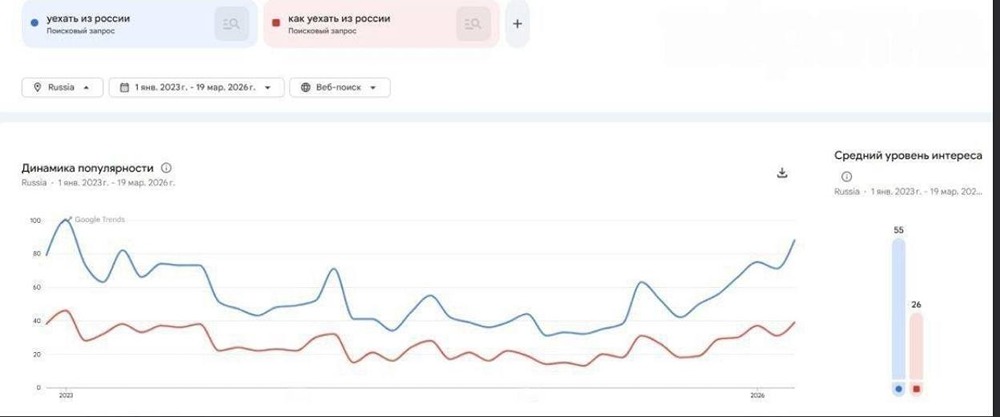The height and width of the screenshot is (417, 1000).
Task: Click the blue dot below the 55 bar
Action: [x=898, y=388]
